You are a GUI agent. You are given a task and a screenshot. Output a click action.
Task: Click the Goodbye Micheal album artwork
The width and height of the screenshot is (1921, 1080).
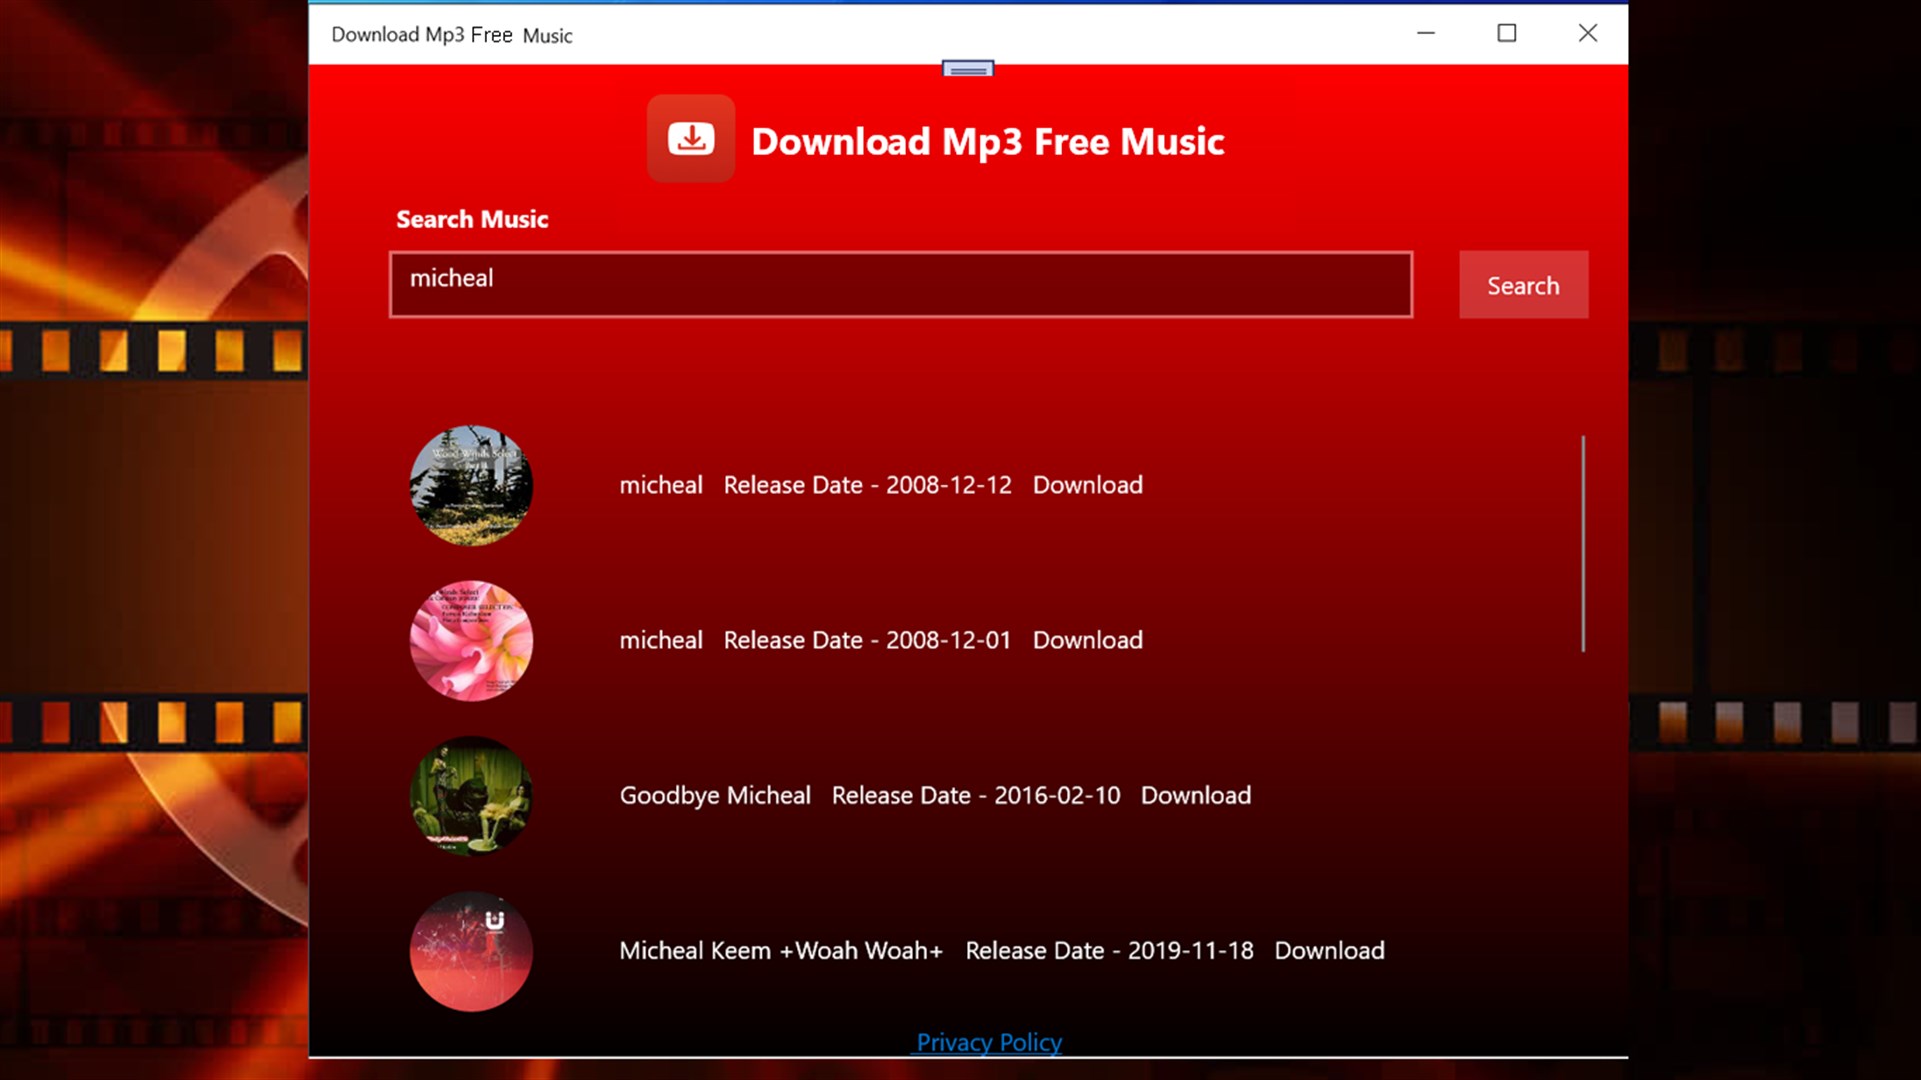tap(470, 795)
